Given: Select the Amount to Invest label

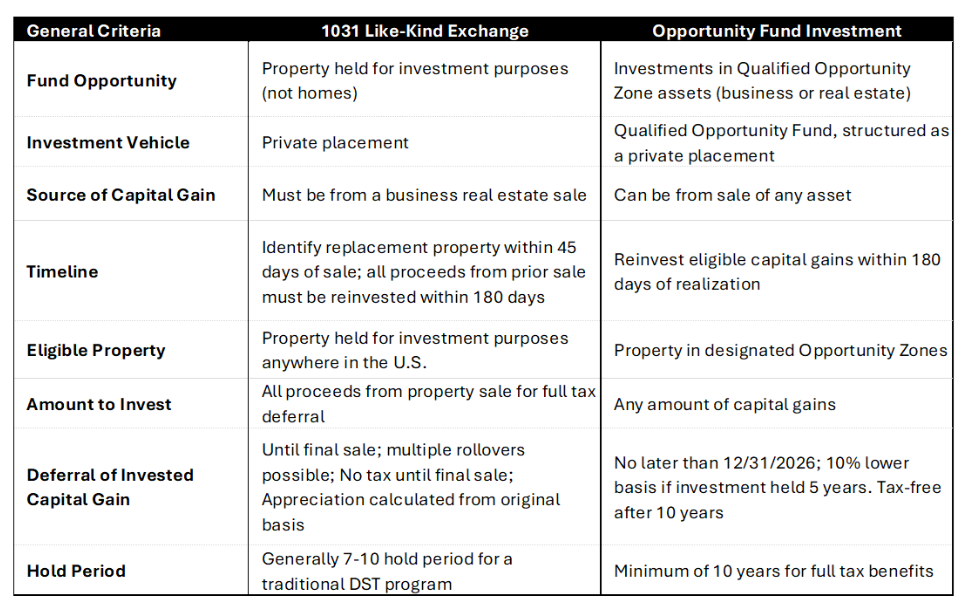Looking at the screenshot, I should [99, 404].
